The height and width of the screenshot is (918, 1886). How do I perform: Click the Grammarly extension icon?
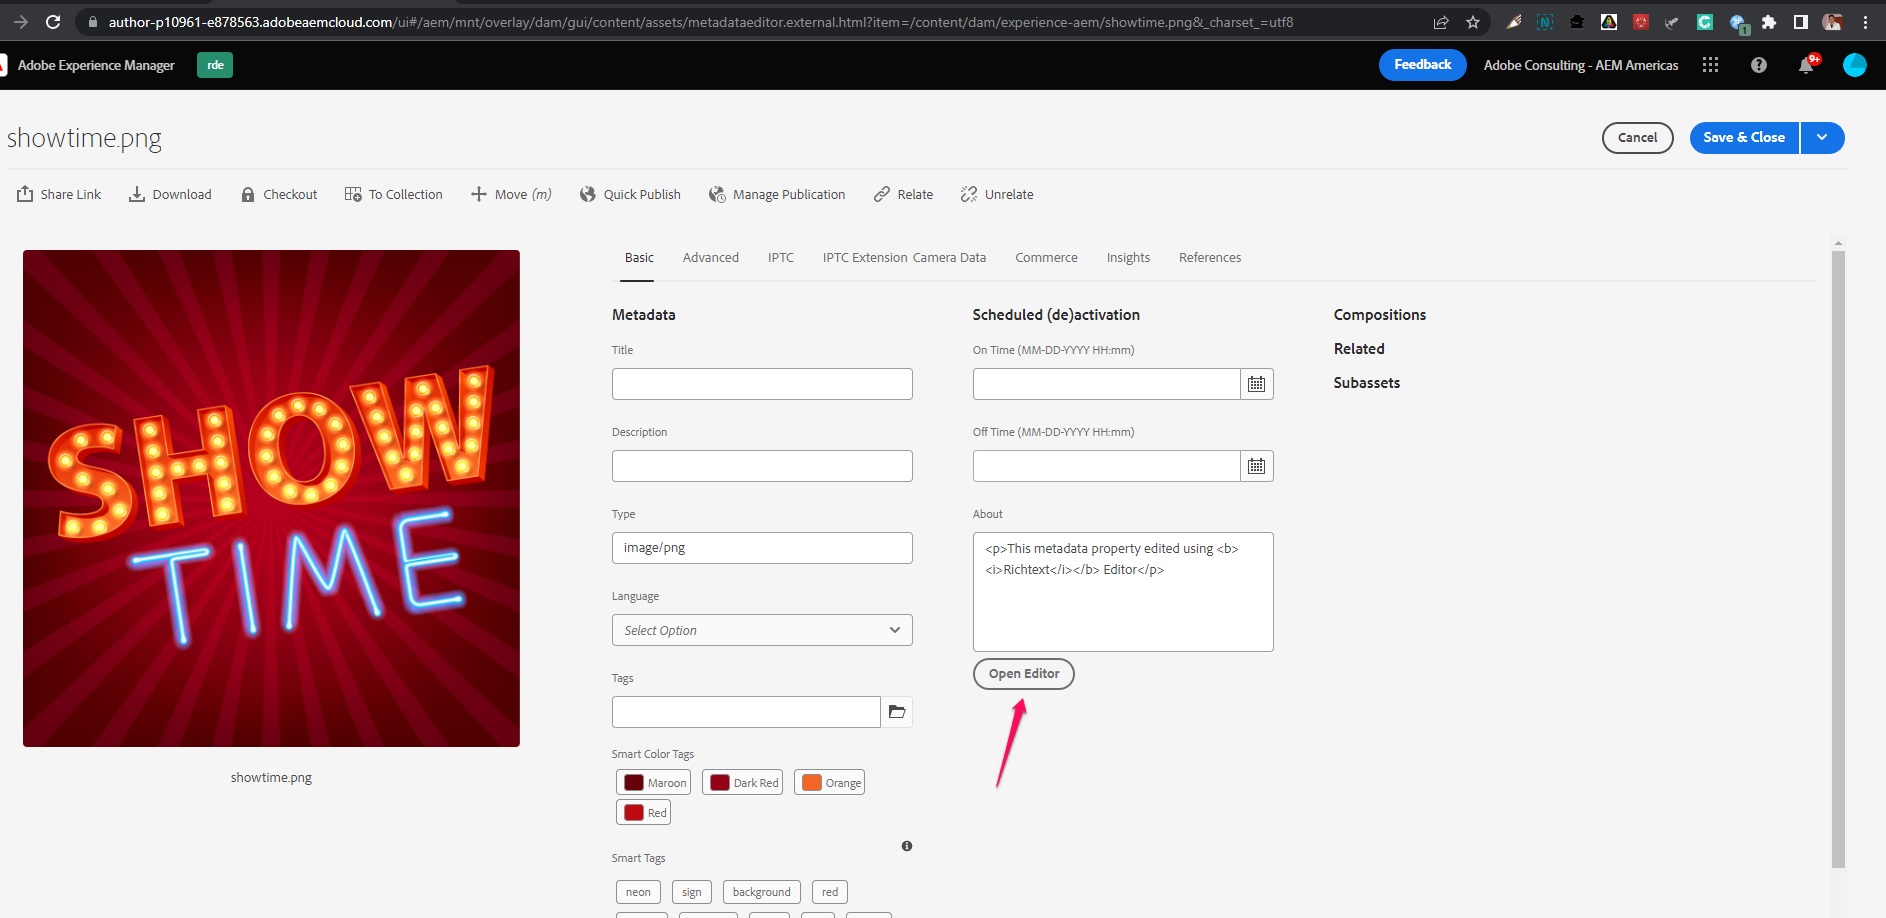click(1705, 22)
